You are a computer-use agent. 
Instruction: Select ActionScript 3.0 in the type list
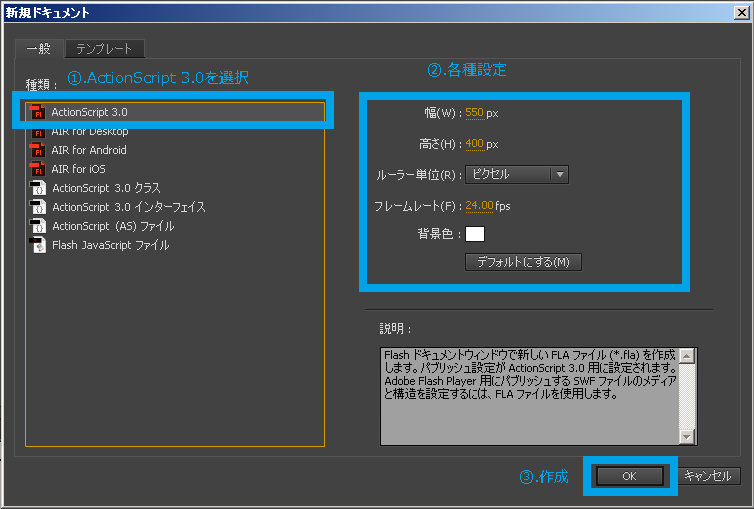pos(175,112)
